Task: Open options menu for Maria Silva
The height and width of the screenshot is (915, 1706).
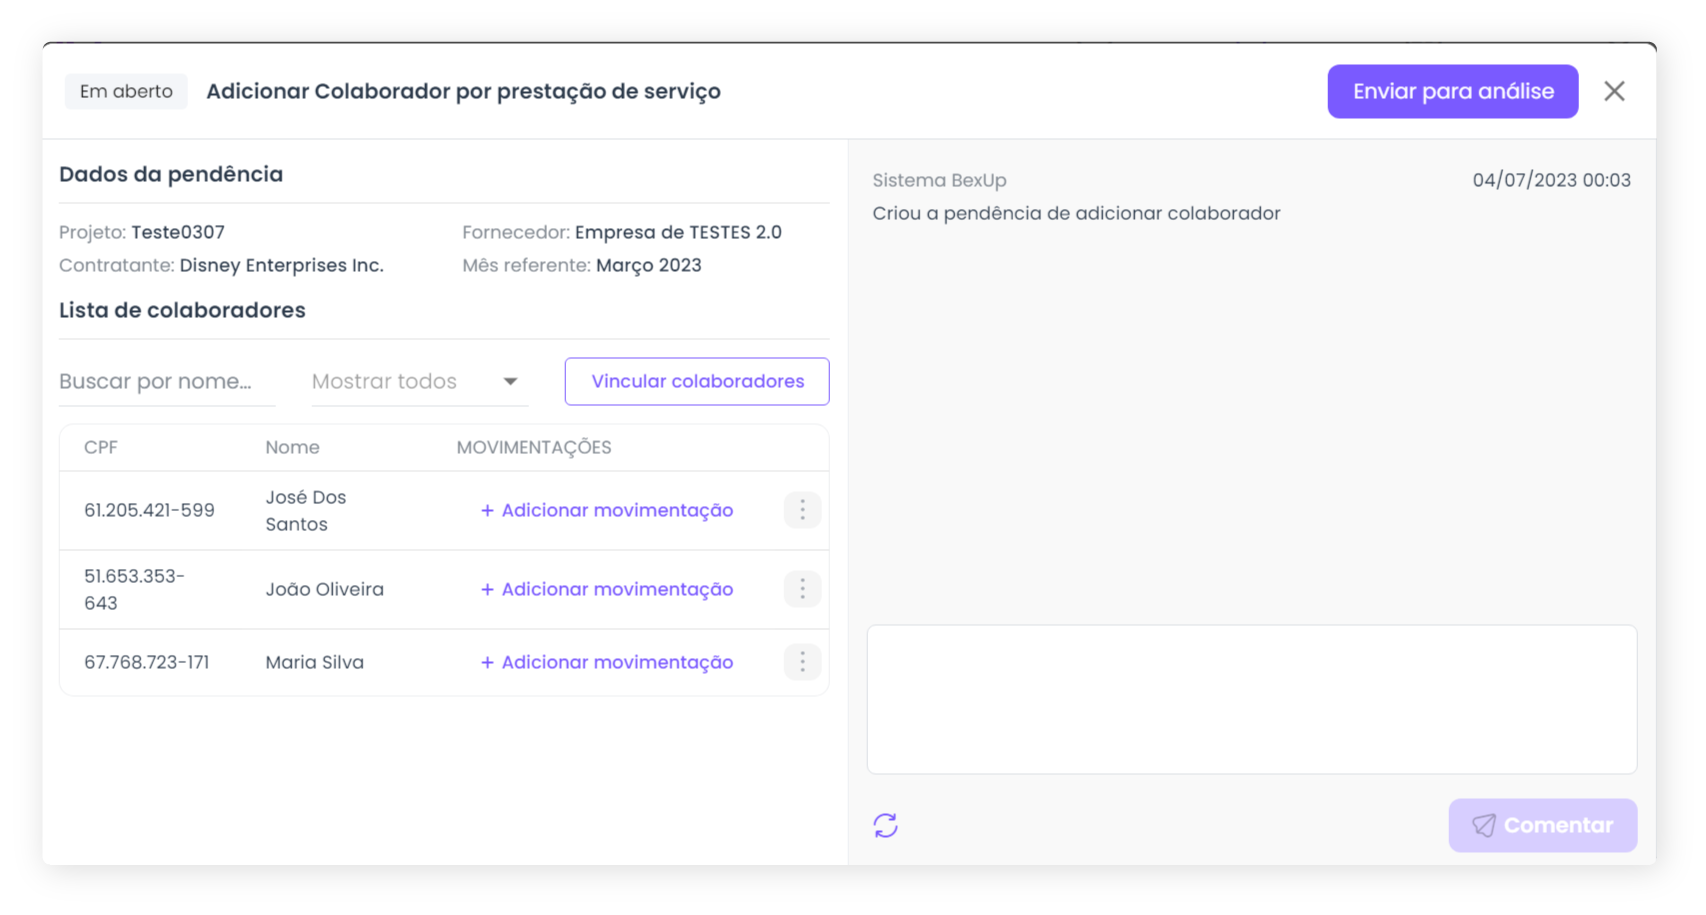Action: [802, 662]
